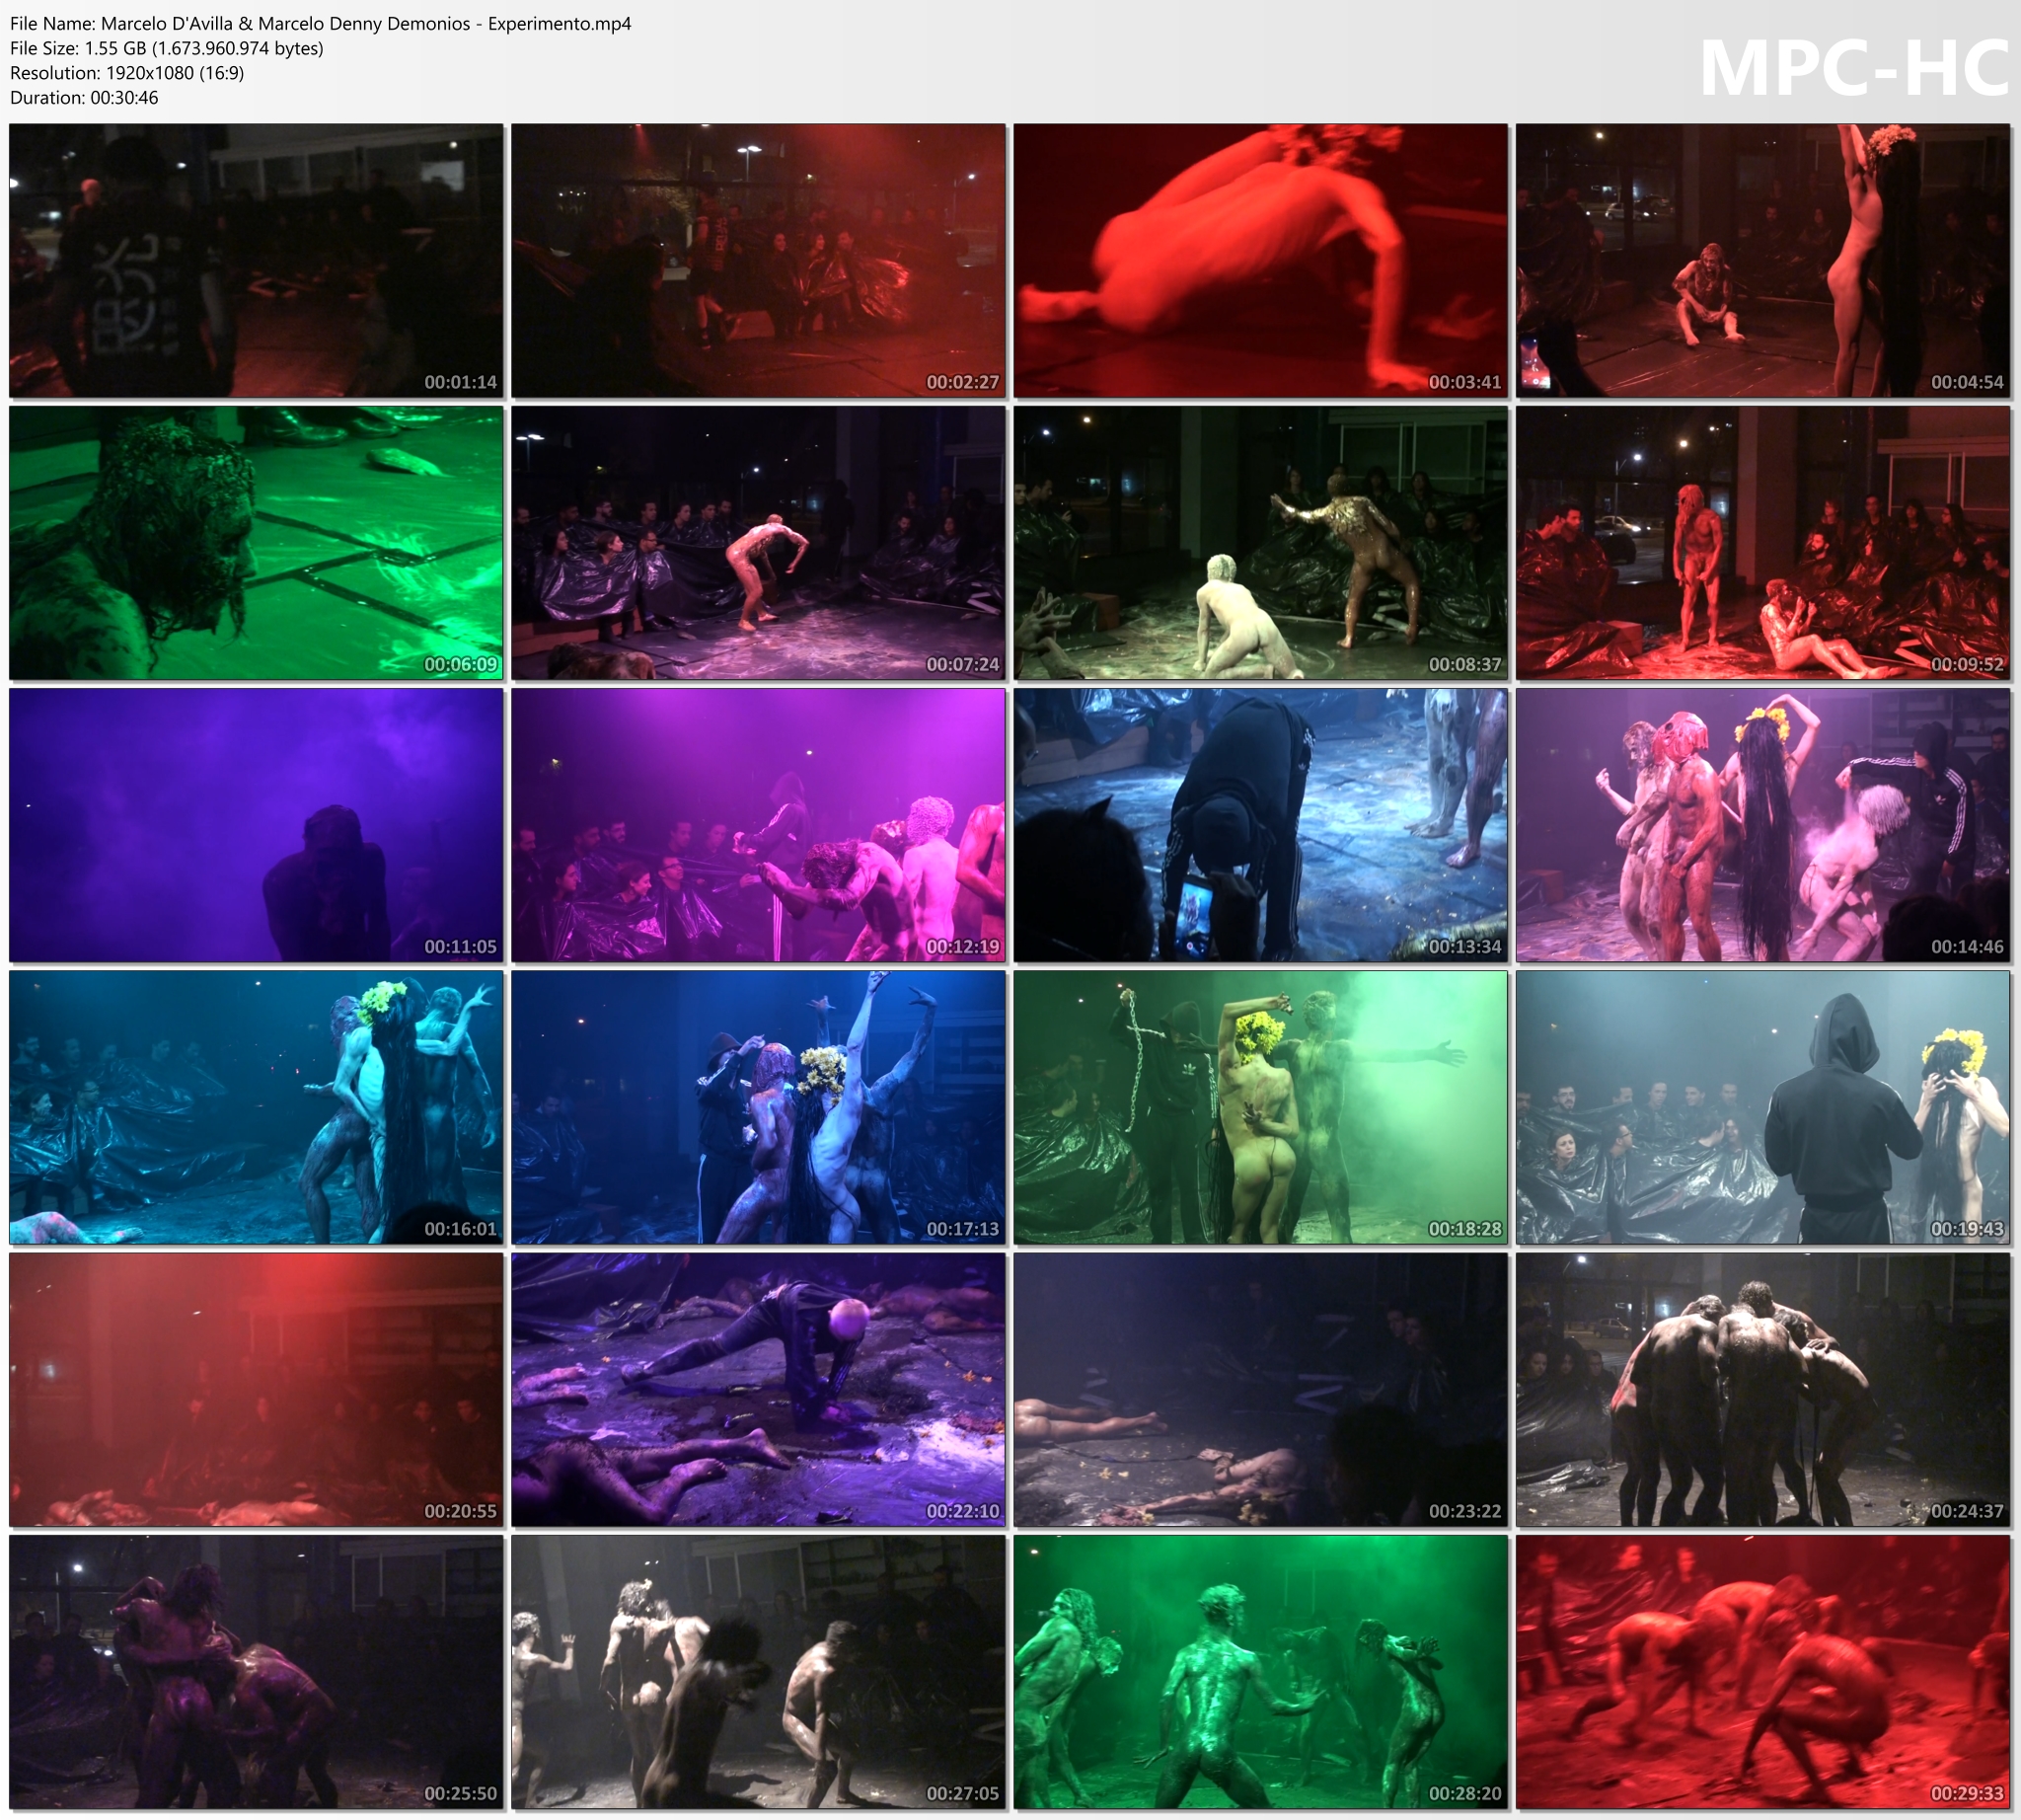Choose the thumbnail stamped 00:25:50
The height and width of the screenshot is (1820, 2021).
coord(256,1672)
